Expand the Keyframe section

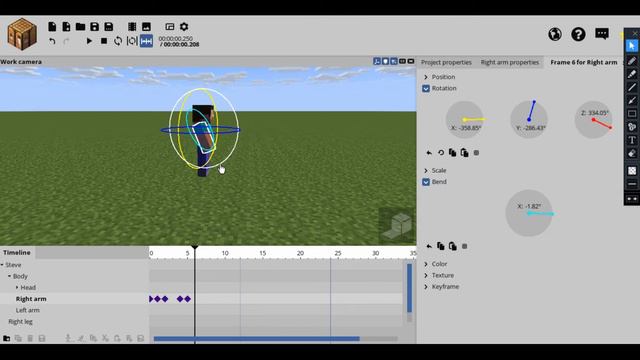(x=426, y=287)
